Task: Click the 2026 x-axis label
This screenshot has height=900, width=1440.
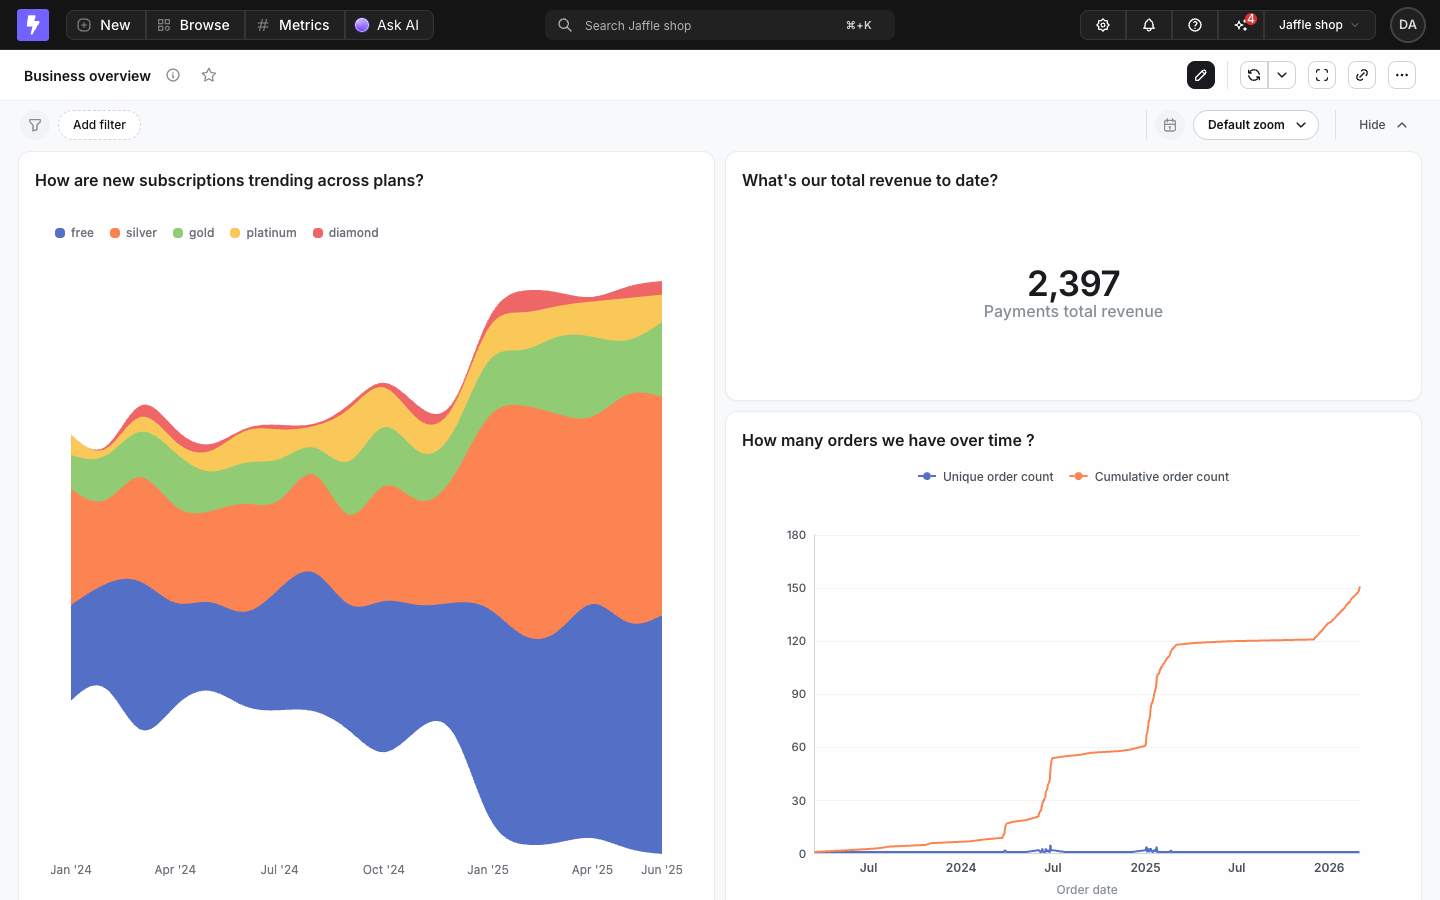Action: 1329,868
